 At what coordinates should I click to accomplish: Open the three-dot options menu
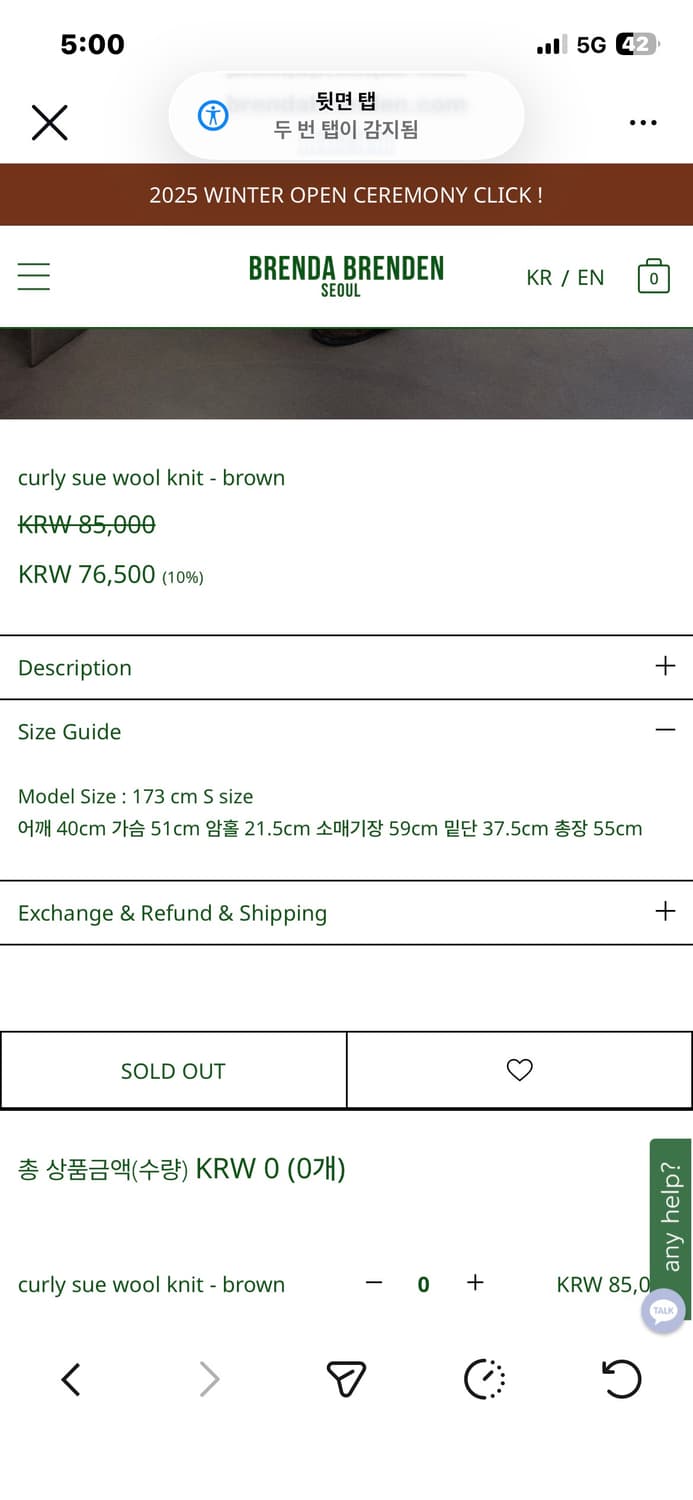pos(642,122)
